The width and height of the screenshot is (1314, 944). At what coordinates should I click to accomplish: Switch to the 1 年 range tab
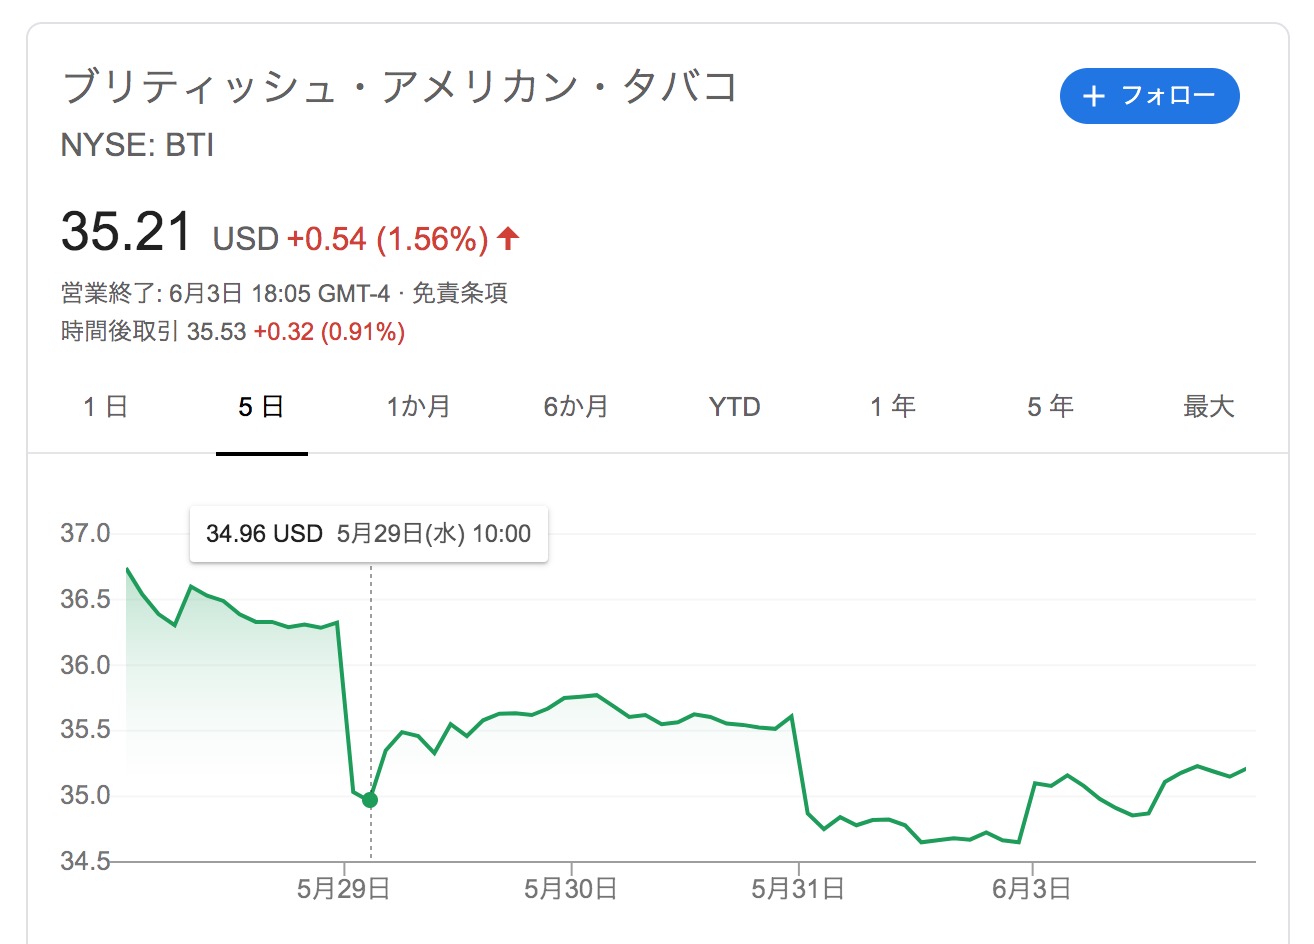coord(892,407)
